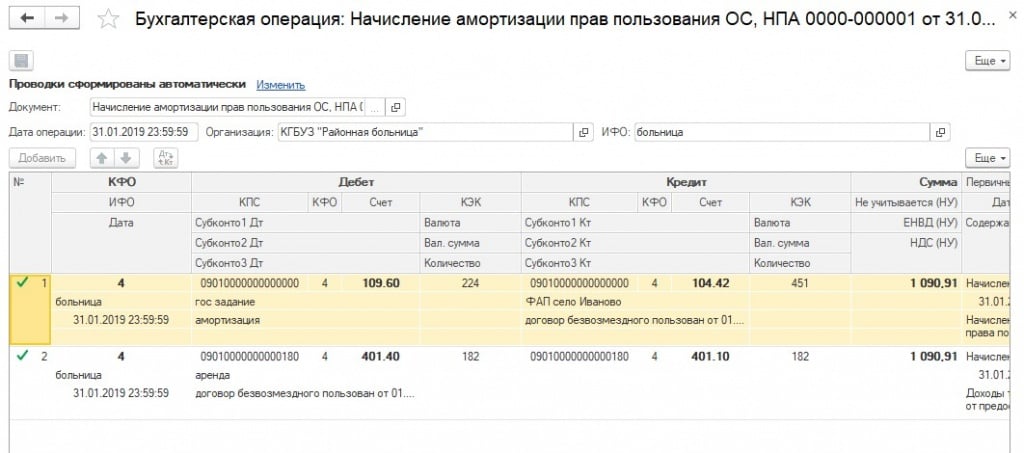Click the forward navigation arrow

(x=60, y=19)
